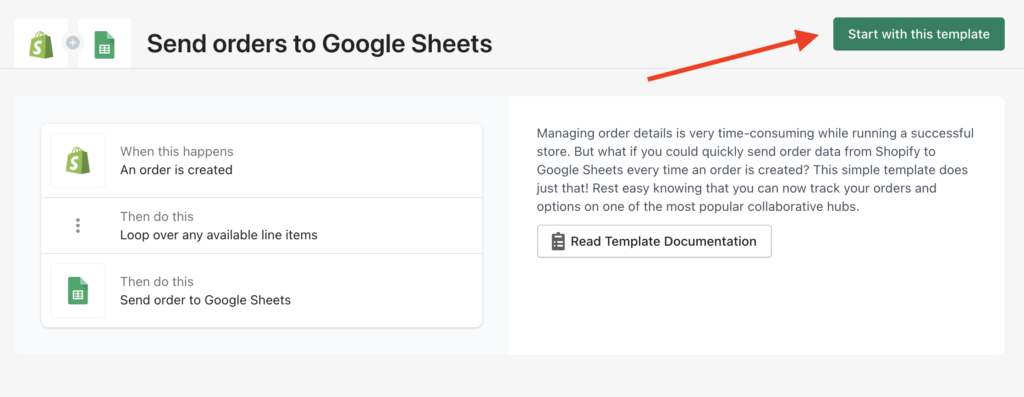Click the template description paragraph
1024x397 pixels.
[756, 170]
